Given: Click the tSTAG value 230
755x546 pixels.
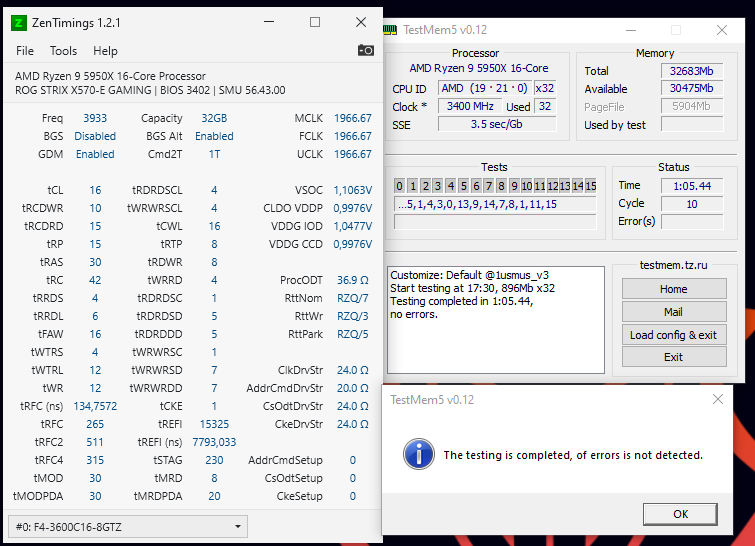Looking at the screenshot, I should point(214,460).
